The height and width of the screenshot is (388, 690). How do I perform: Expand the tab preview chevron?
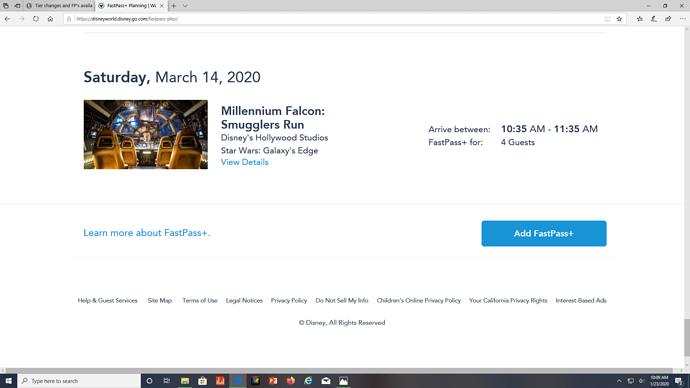[x=185, y=6]
